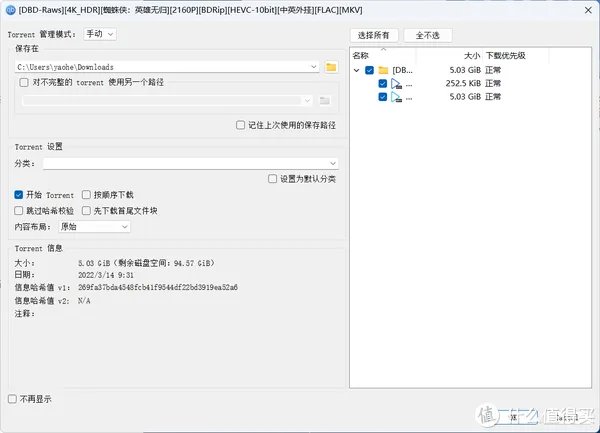Click the info hash v1 value text
The width and height of the screenshot is (600, 433).
[x=158, y=287]
